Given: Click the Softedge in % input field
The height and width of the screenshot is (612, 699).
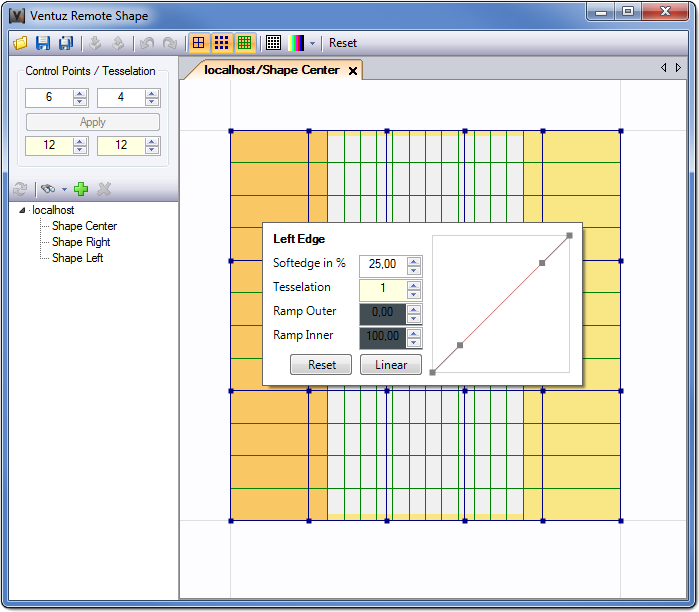Looking at the screenshot, I should pos(382,264).
